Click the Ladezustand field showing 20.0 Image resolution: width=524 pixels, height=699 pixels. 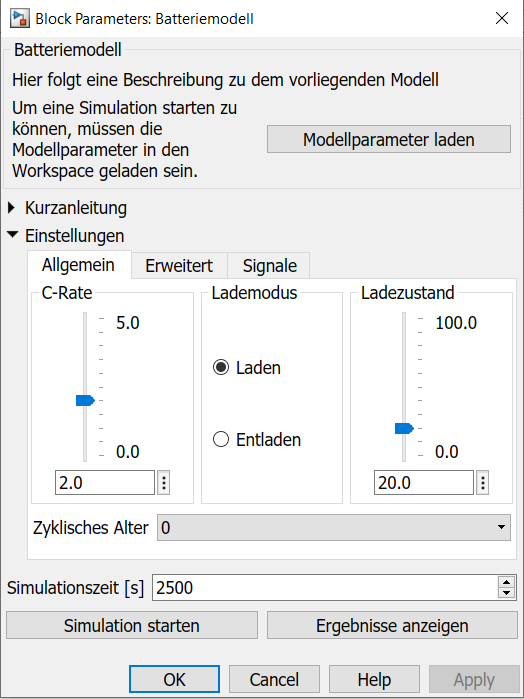(x=424, y=482)
